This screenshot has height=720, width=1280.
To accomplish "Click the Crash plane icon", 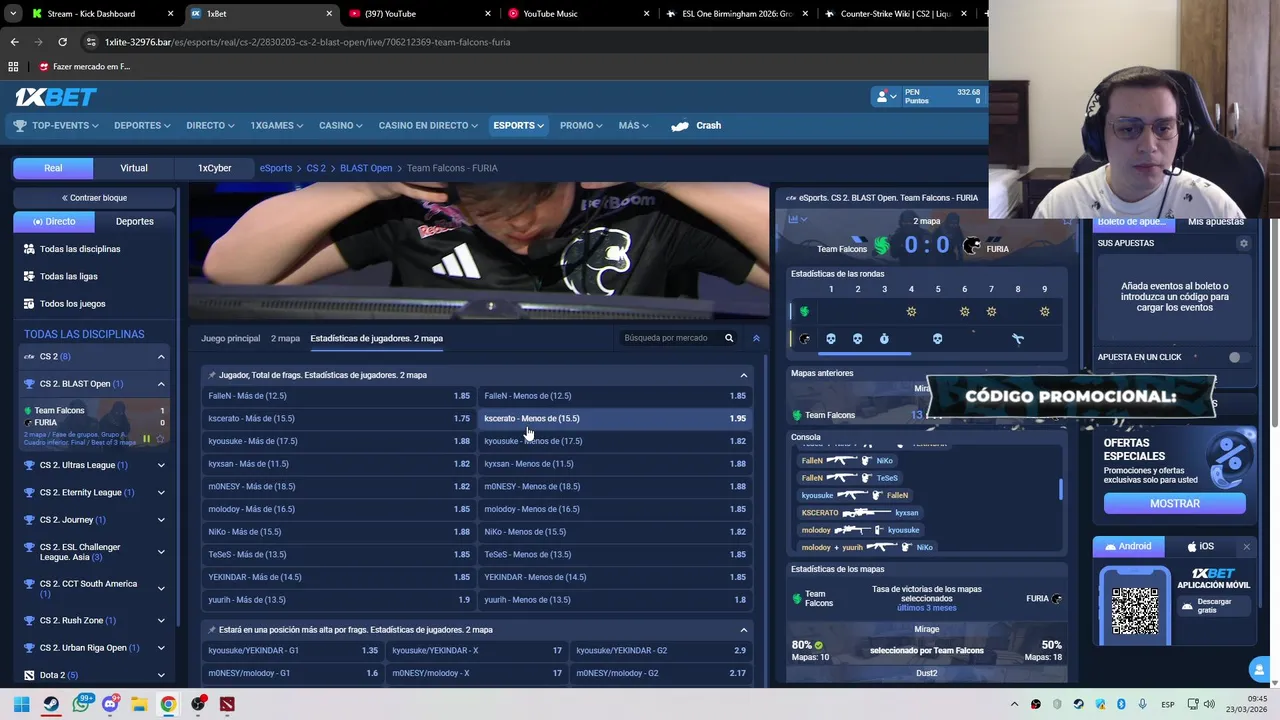I will pos(680,126).
